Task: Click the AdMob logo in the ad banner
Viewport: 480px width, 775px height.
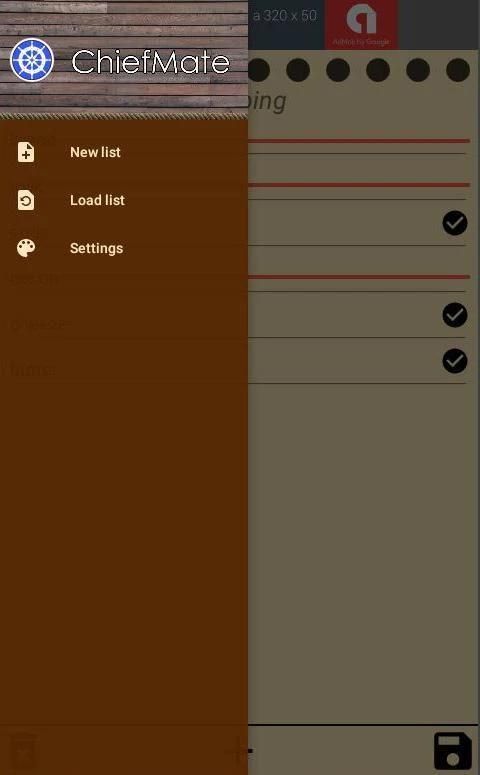Action: (x=361, y=20)
